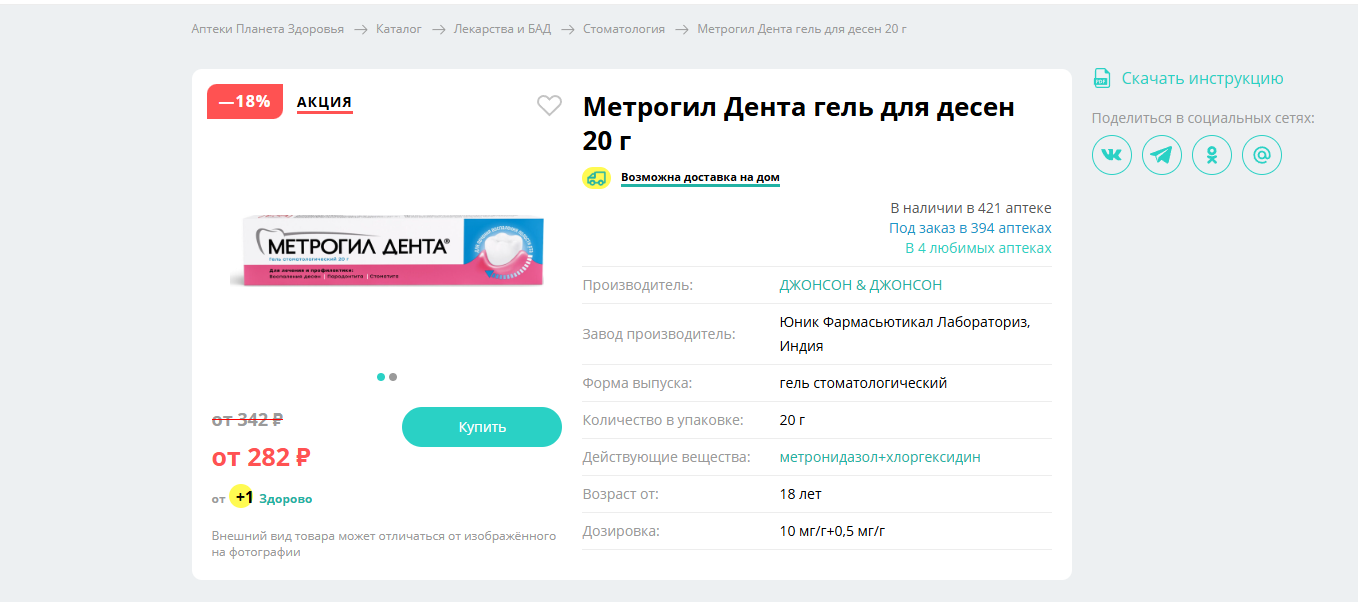Show second product image via carousel dot

point(393,377)
